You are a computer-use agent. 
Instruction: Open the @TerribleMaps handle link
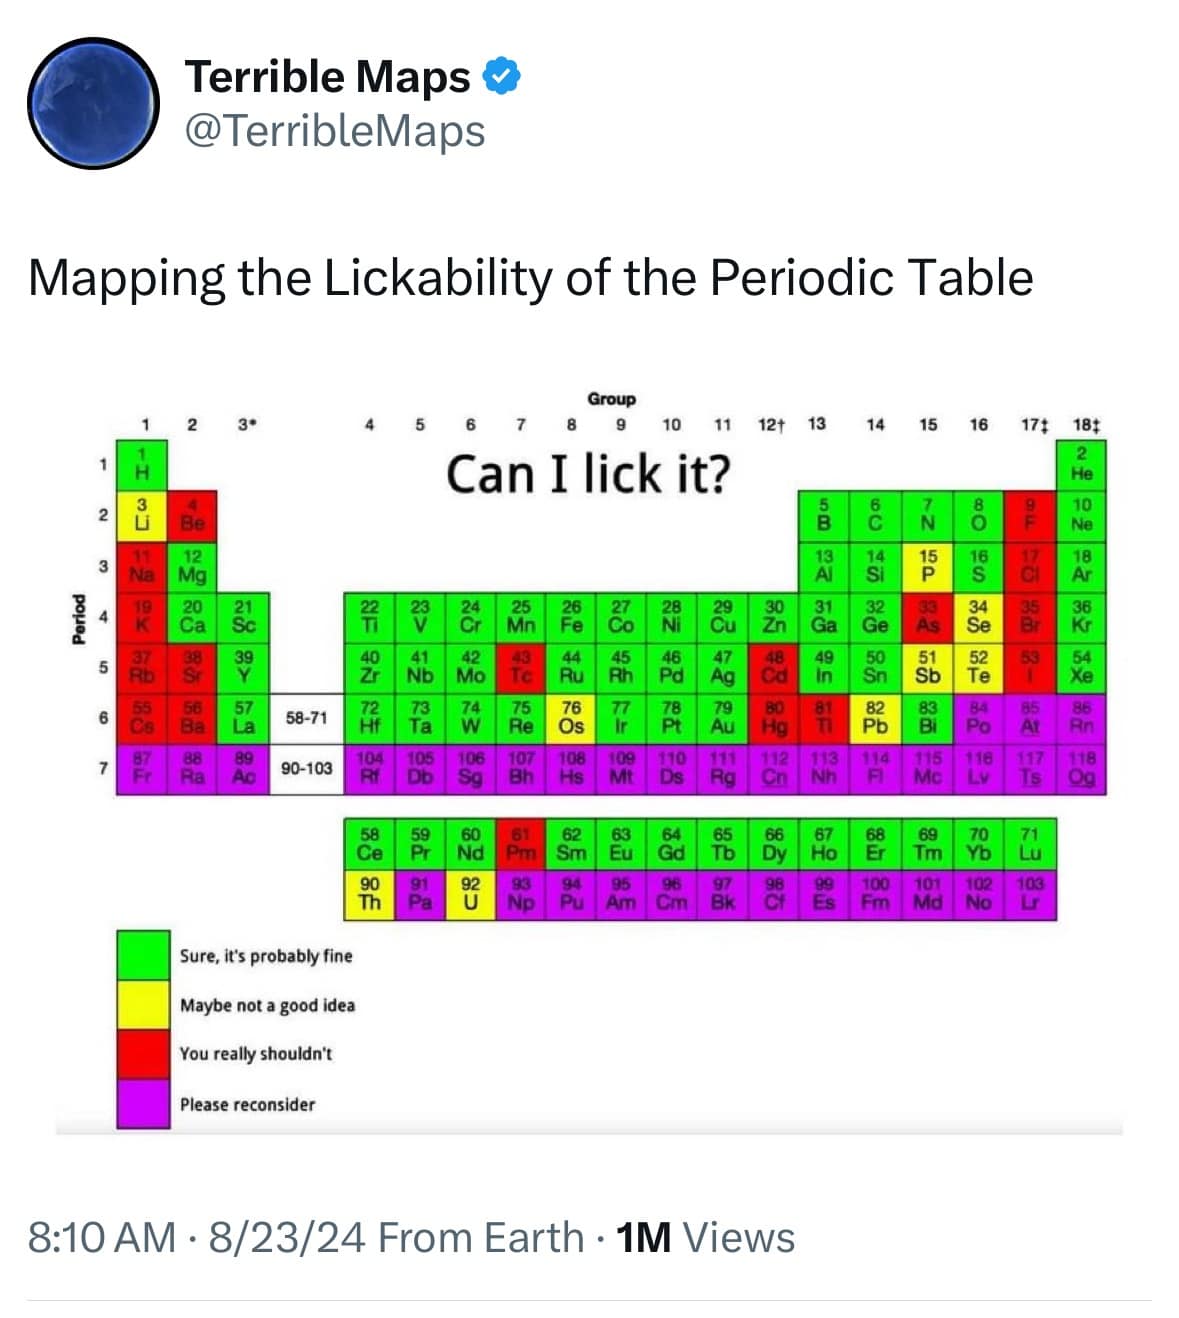[x=335, y=130]
